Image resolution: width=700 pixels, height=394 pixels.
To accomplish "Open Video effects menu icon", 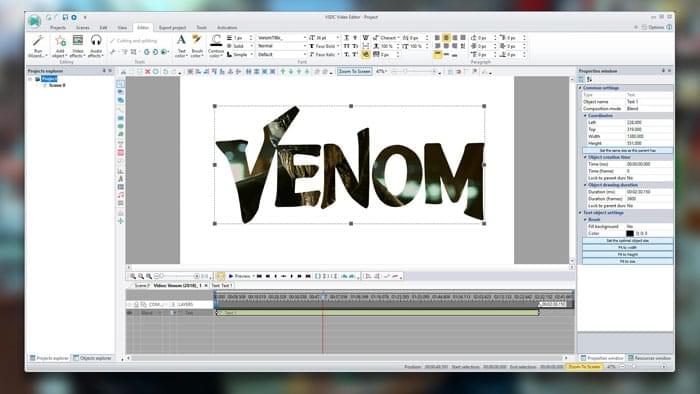I will coord(78,46).
